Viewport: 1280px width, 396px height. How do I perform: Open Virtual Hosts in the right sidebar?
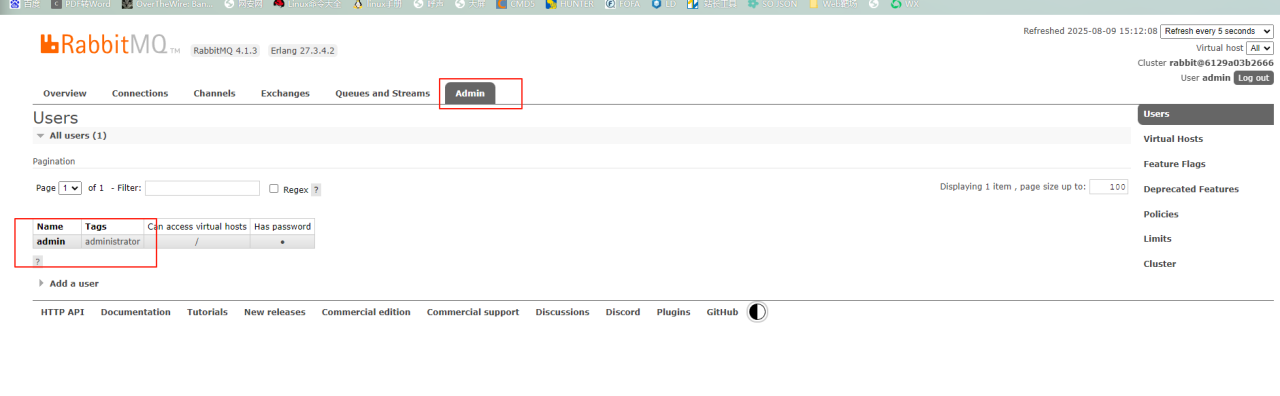tap(1173, 139)
